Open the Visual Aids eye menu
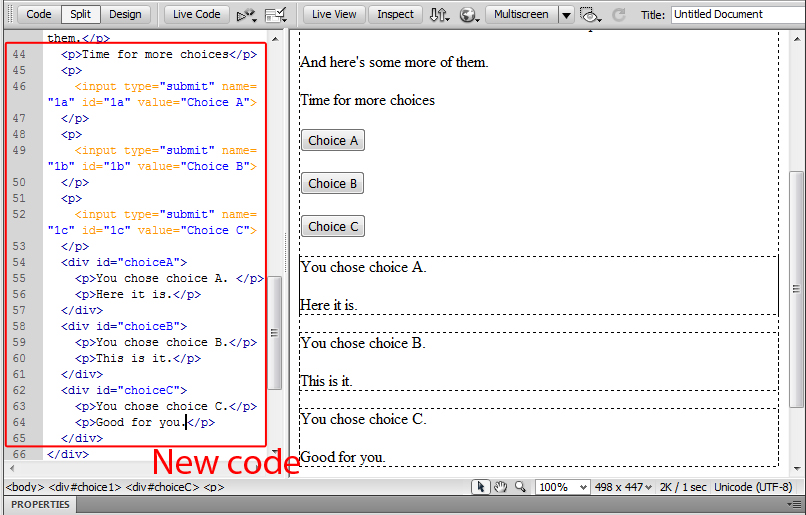The image size is (806, 515). pos(590,15)
